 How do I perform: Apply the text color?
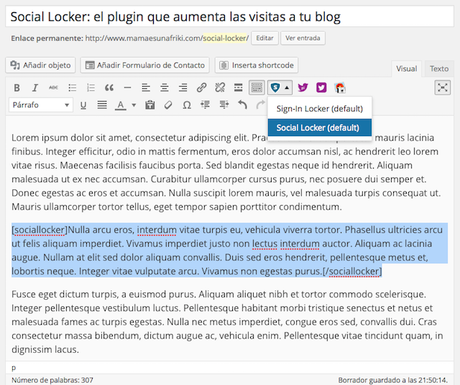coord(120,105)
